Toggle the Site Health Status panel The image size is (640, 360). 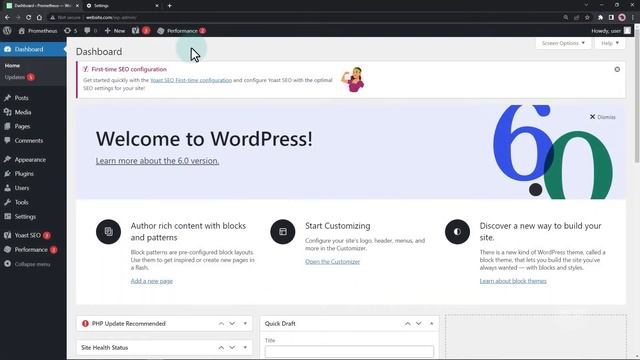[x=245, y=348]
